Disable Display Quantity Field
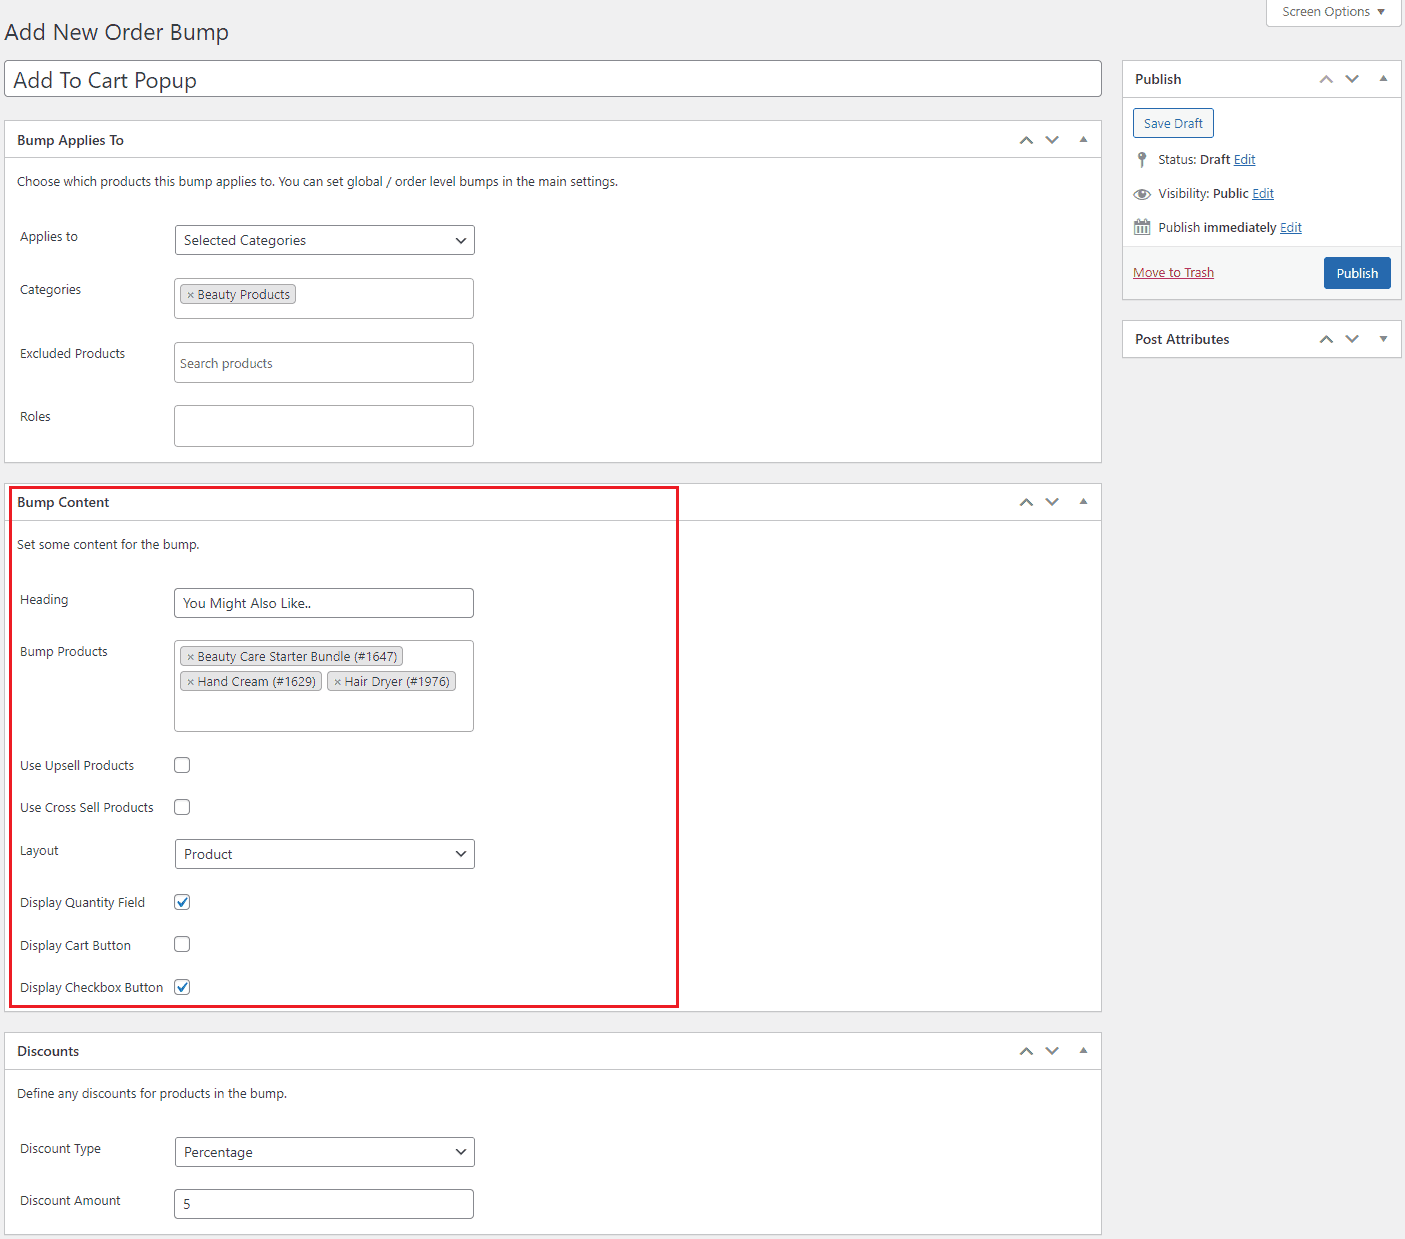 [x=181, y=901]
